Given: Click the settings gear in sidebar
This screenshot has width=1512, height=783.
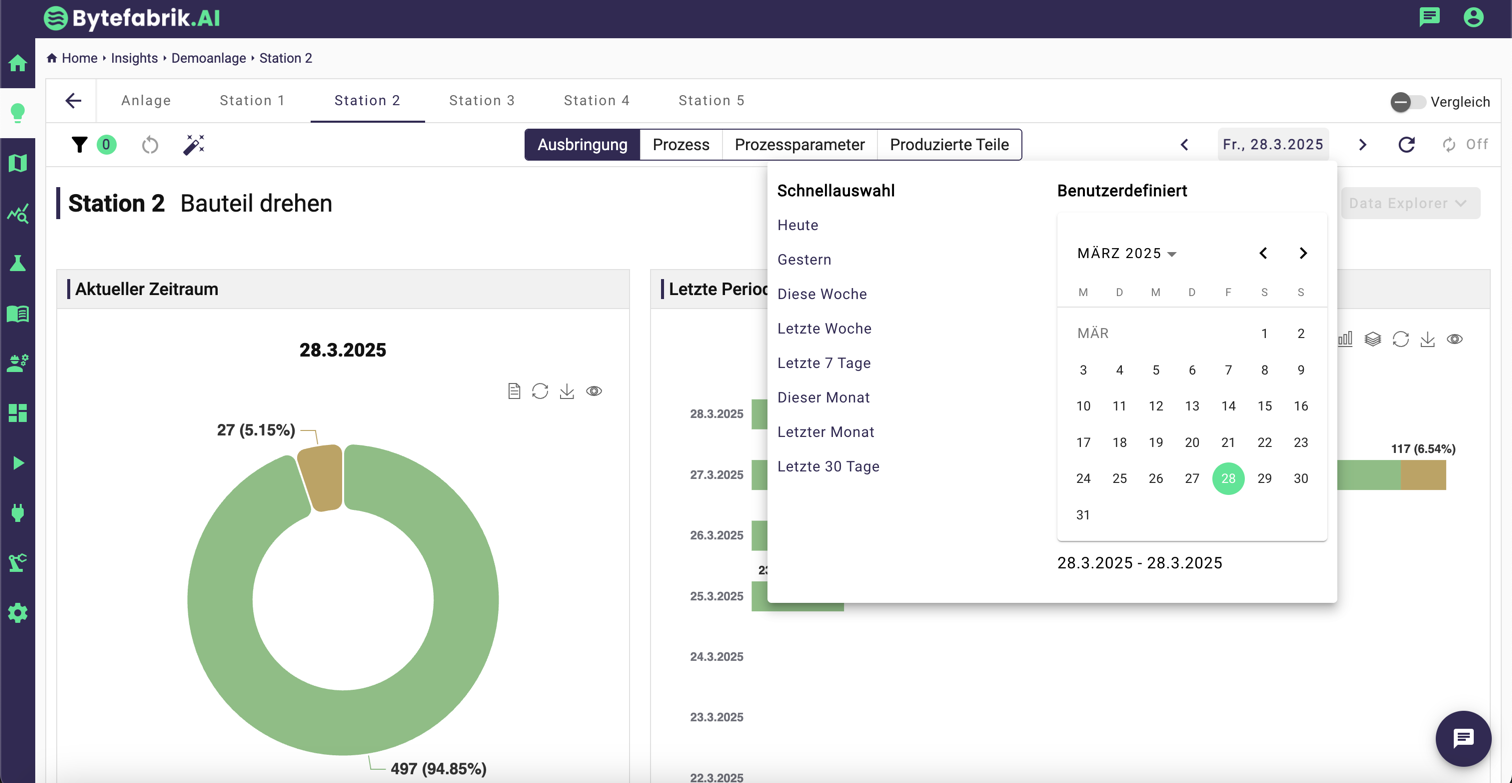Looking at the screenshot, I should [18, 613].
